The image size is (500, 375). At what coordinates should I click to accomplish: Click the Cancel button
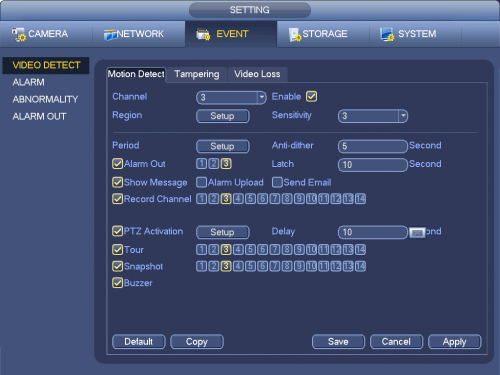pos(396,342)
